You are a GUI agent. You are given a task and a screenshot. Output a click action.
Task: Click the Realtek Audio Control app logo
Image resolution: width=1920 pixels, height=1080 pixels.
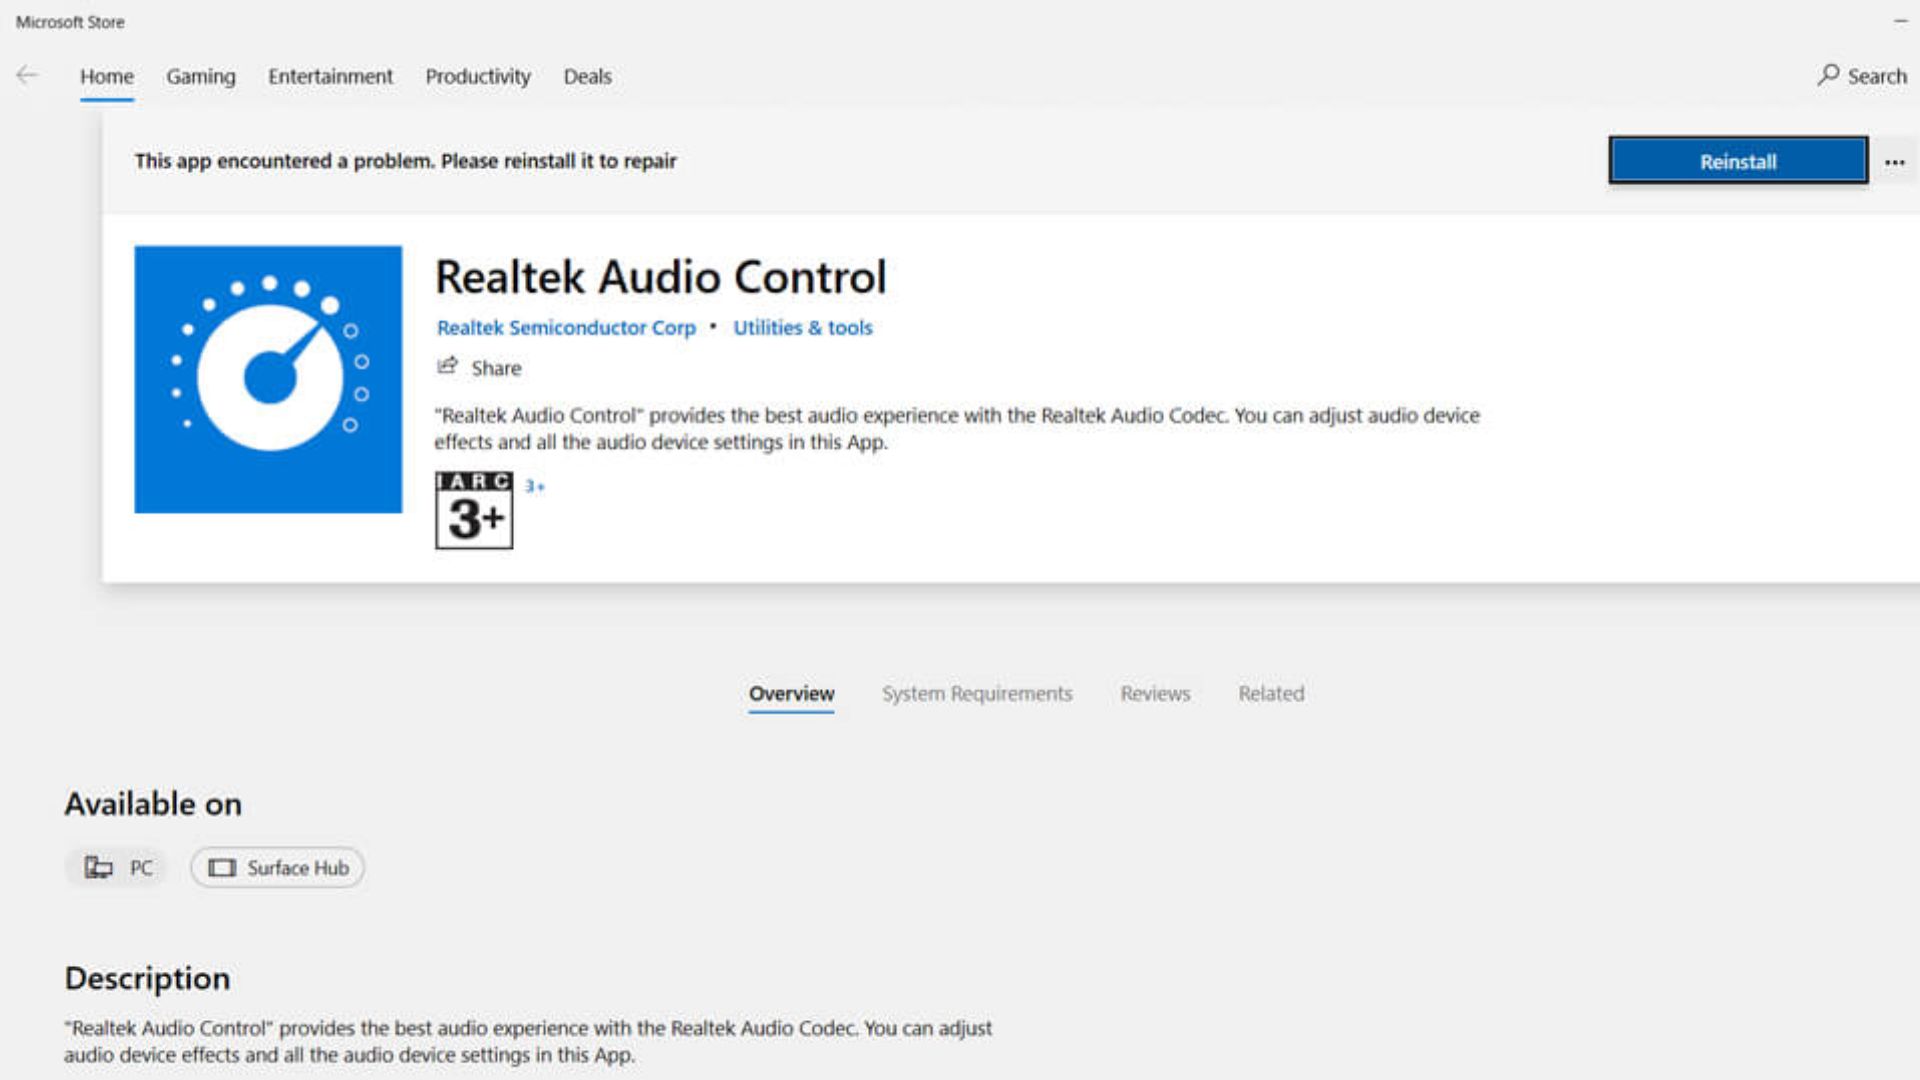(x=268, y=380)
